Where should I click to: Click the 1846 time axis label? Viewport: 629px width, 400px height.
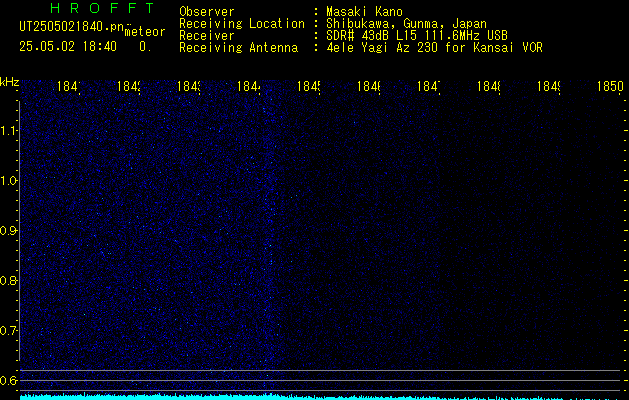(369, 87)
